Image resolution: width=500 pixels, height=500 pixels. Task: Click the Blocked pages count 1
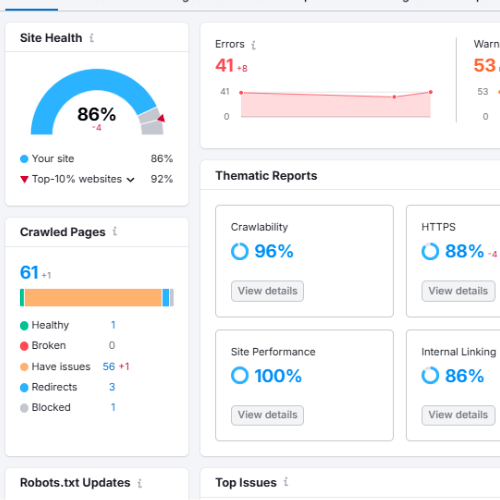click(x=113, y=407)
